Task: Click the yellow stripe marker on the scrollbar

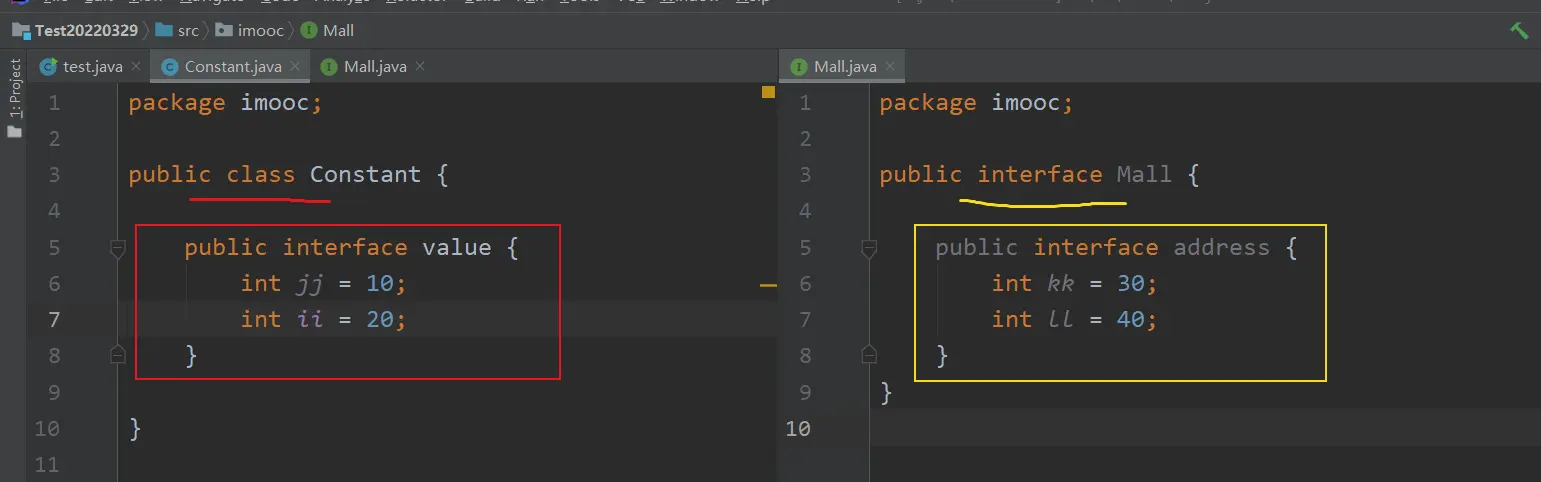Action: [x=768, y=286]
